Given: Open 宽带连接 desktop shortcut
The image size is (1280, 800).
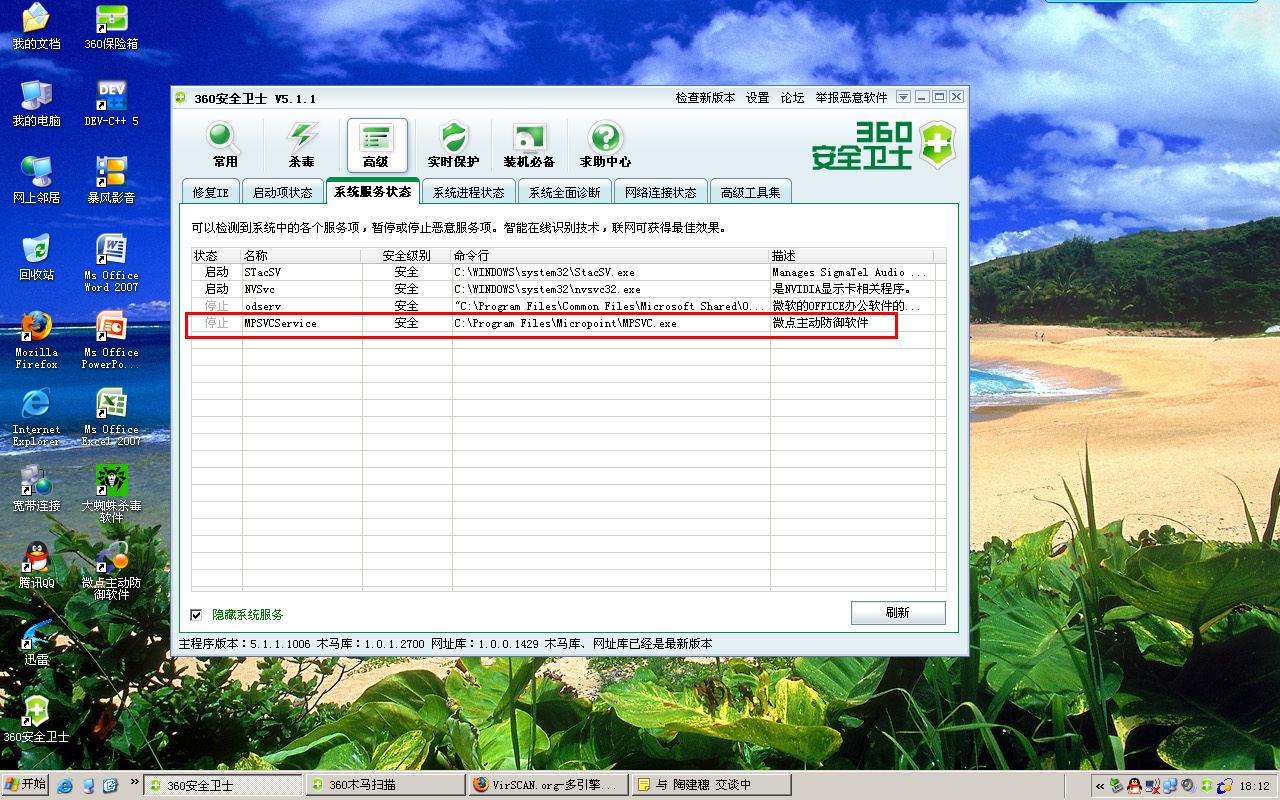Looking at the screenshot, I should (36, 488).
